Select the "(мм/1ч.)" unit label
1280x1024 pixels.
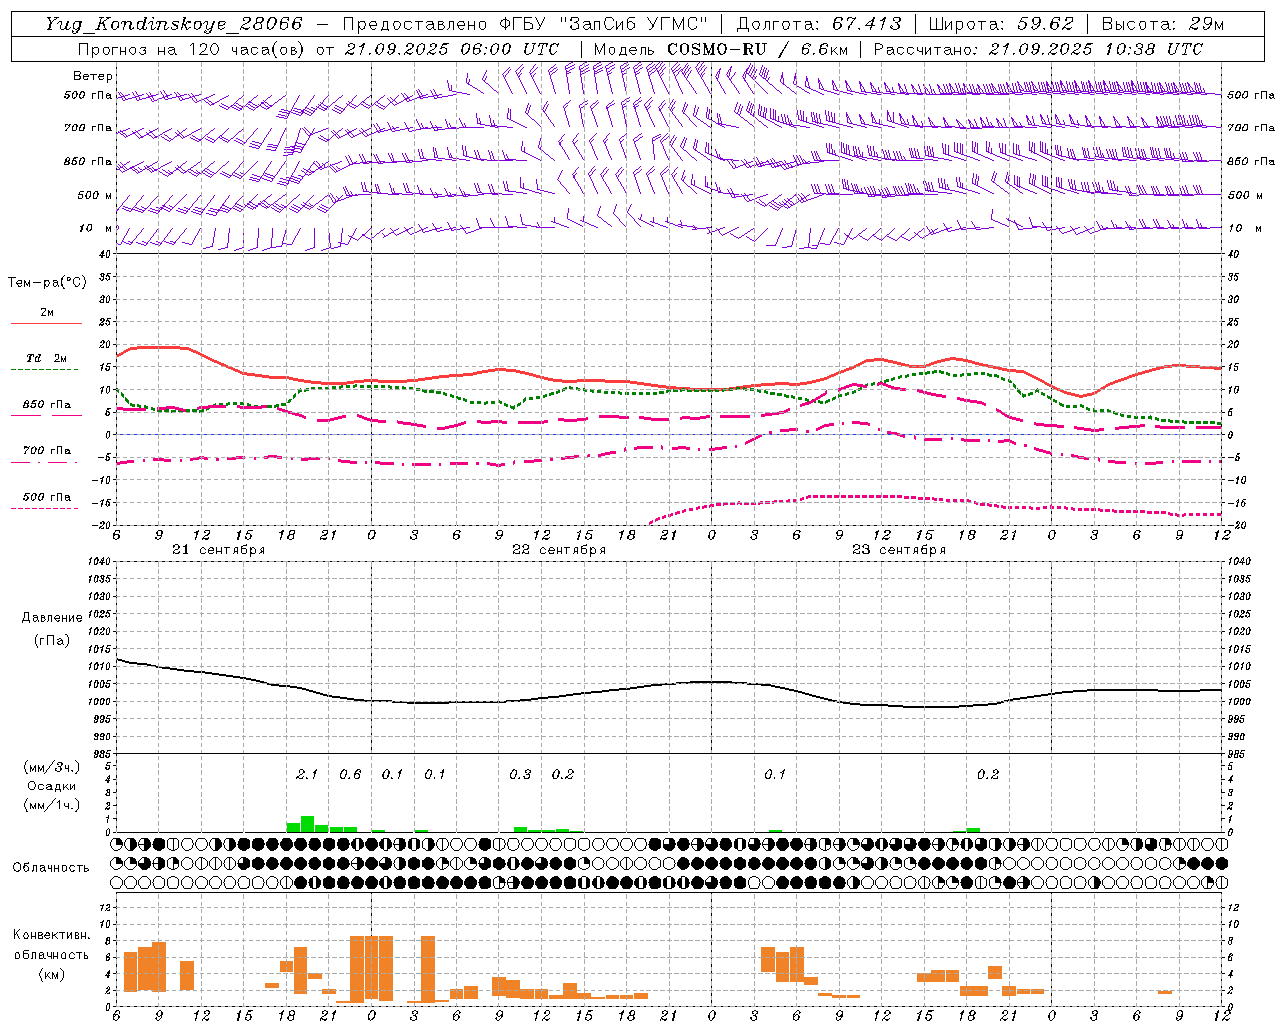pyautogui.click(x=52, y=805)
